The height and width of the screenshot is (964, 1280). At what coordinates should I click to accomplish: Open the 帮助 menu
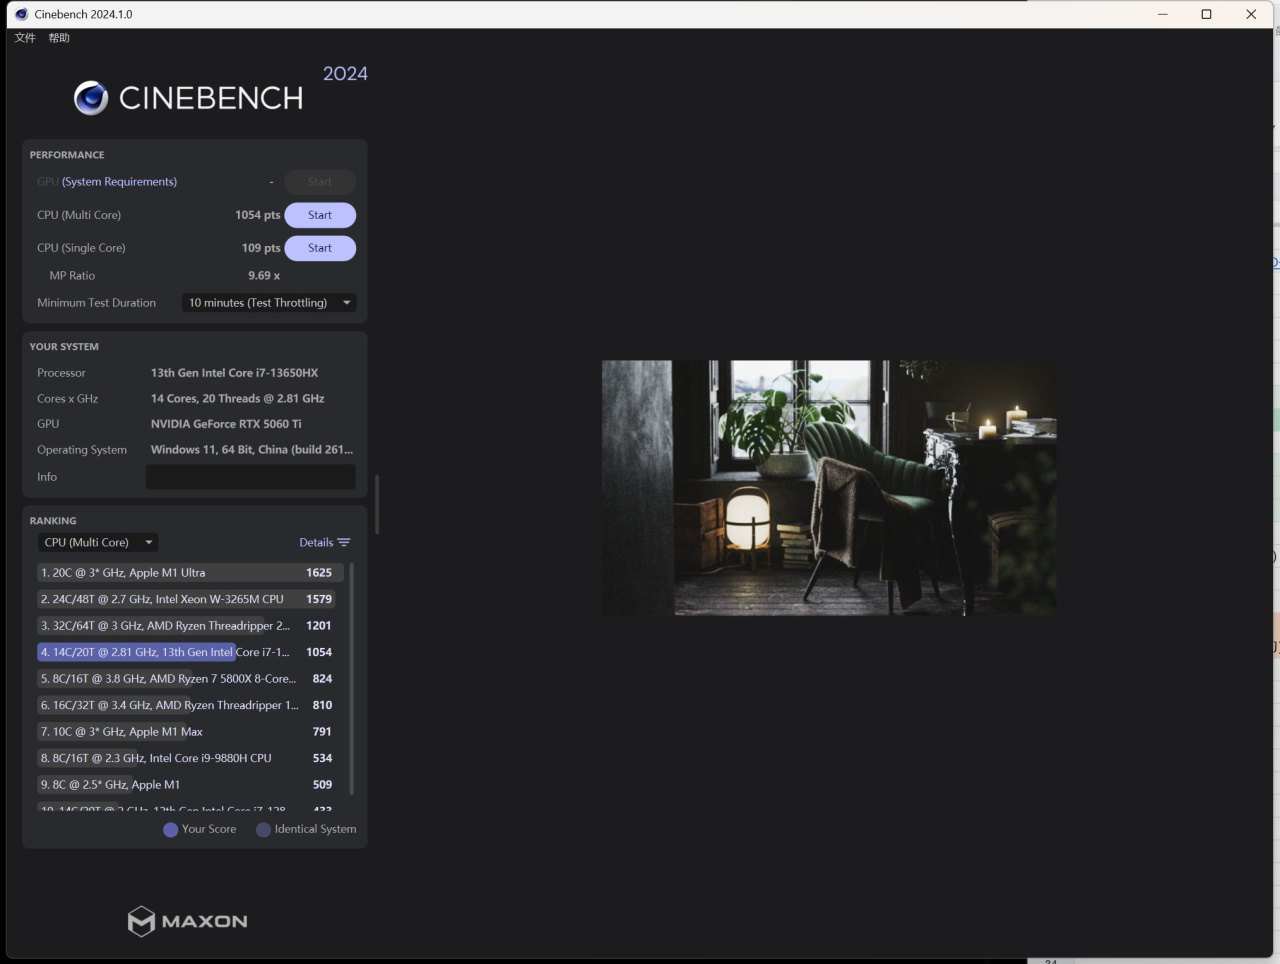(x=59, y=38)
